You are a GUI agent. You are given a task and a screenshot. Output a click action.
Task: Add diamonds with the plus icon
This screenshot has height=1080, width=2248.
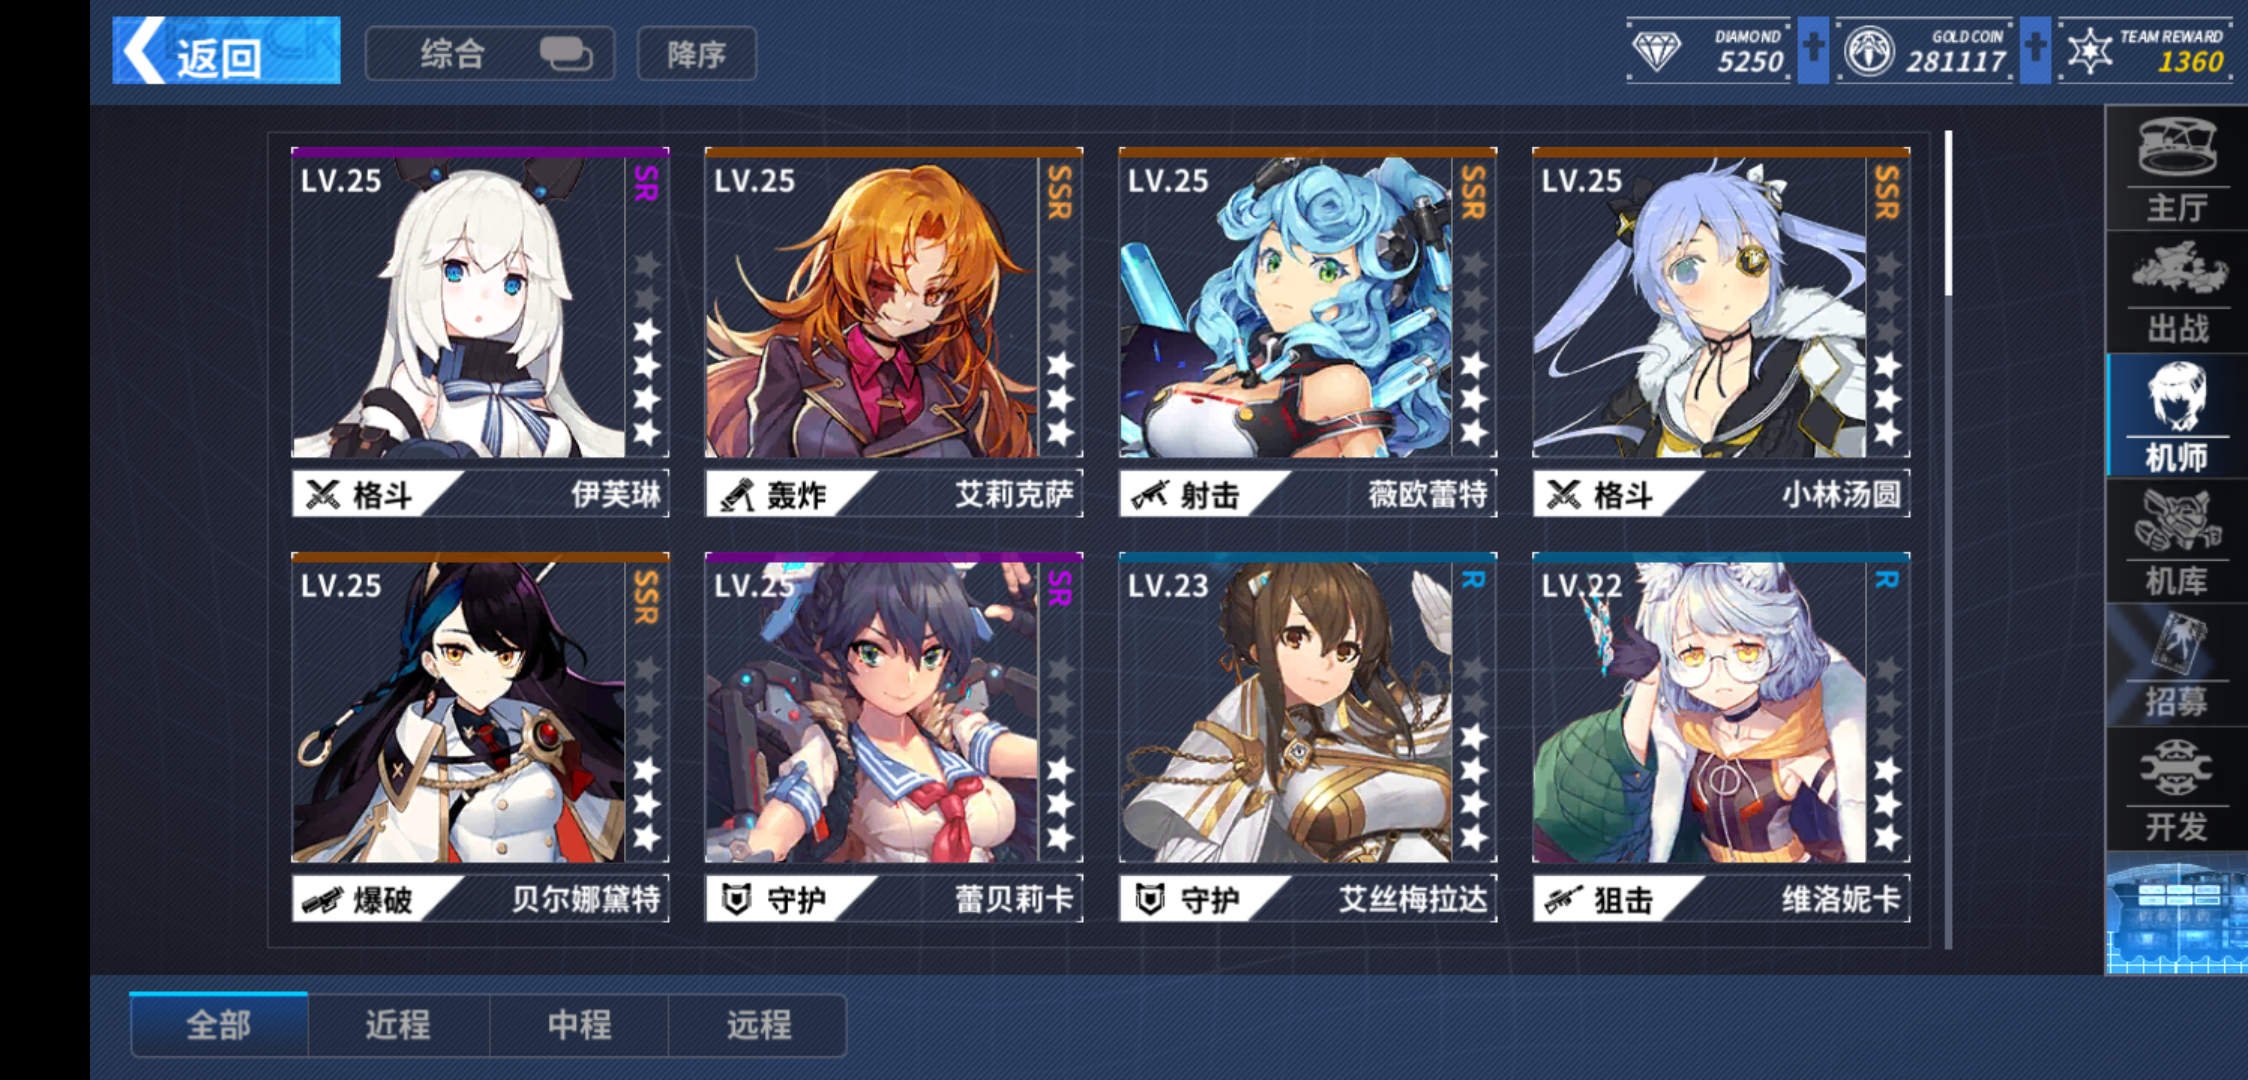pyautogui.click(x=1813, y=50)
